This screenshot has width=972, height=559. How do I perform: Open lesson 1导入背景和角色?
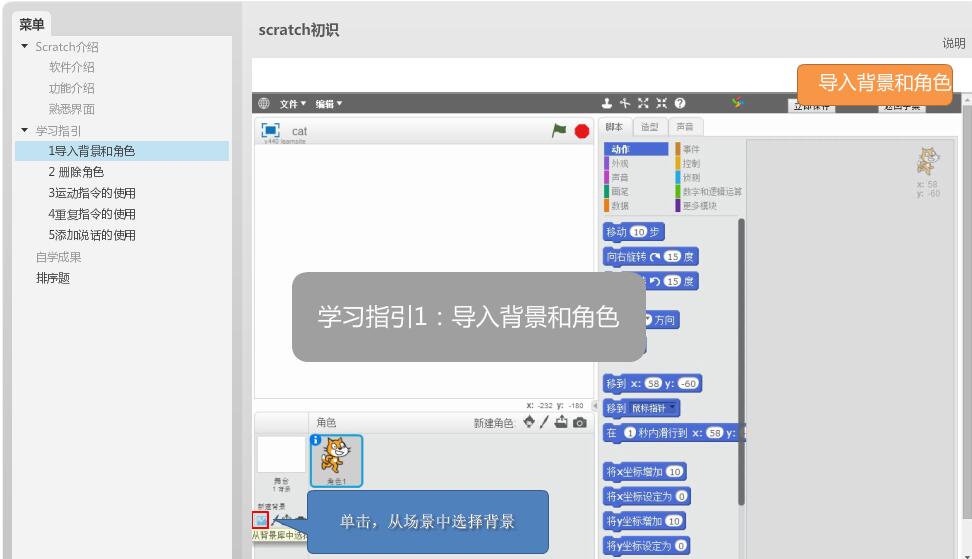(122, 151)
